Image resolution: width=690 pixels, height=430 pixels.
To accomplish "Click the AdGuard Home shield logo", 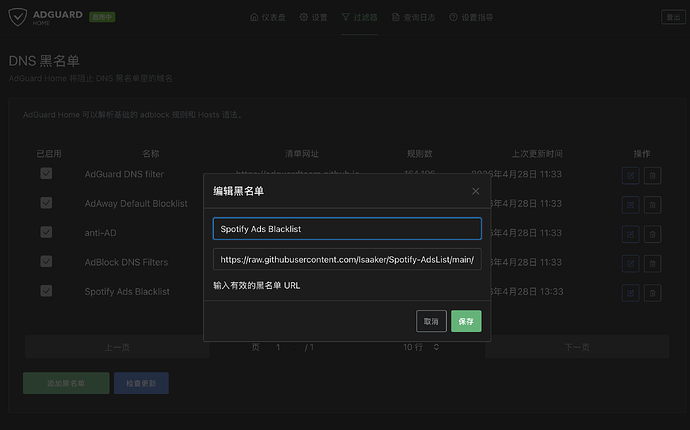I will [18, 17].
